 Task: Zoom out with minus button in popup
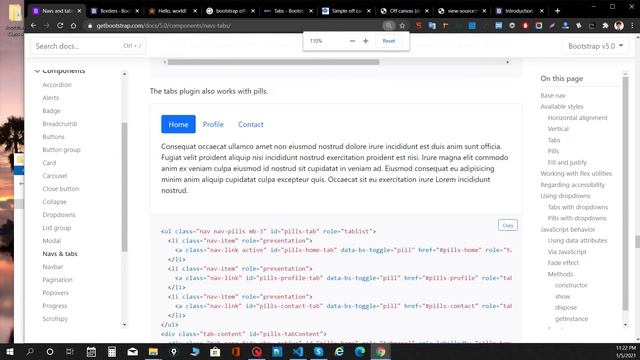352,41
